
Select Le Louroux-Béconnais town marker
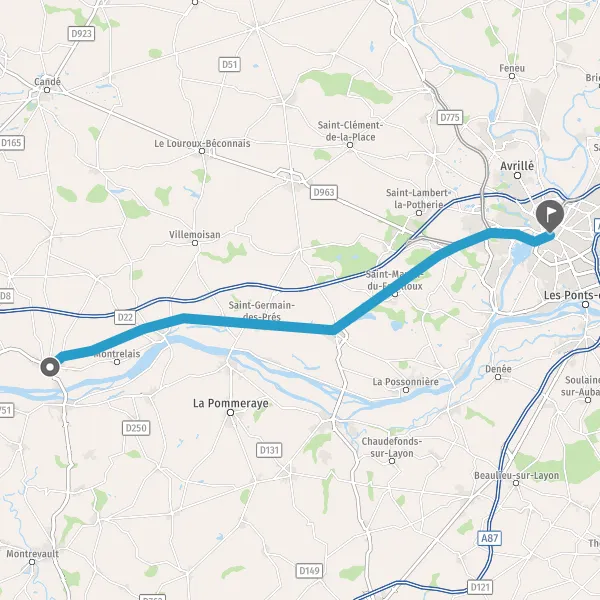pyautogui.click(x=202, y=151)
